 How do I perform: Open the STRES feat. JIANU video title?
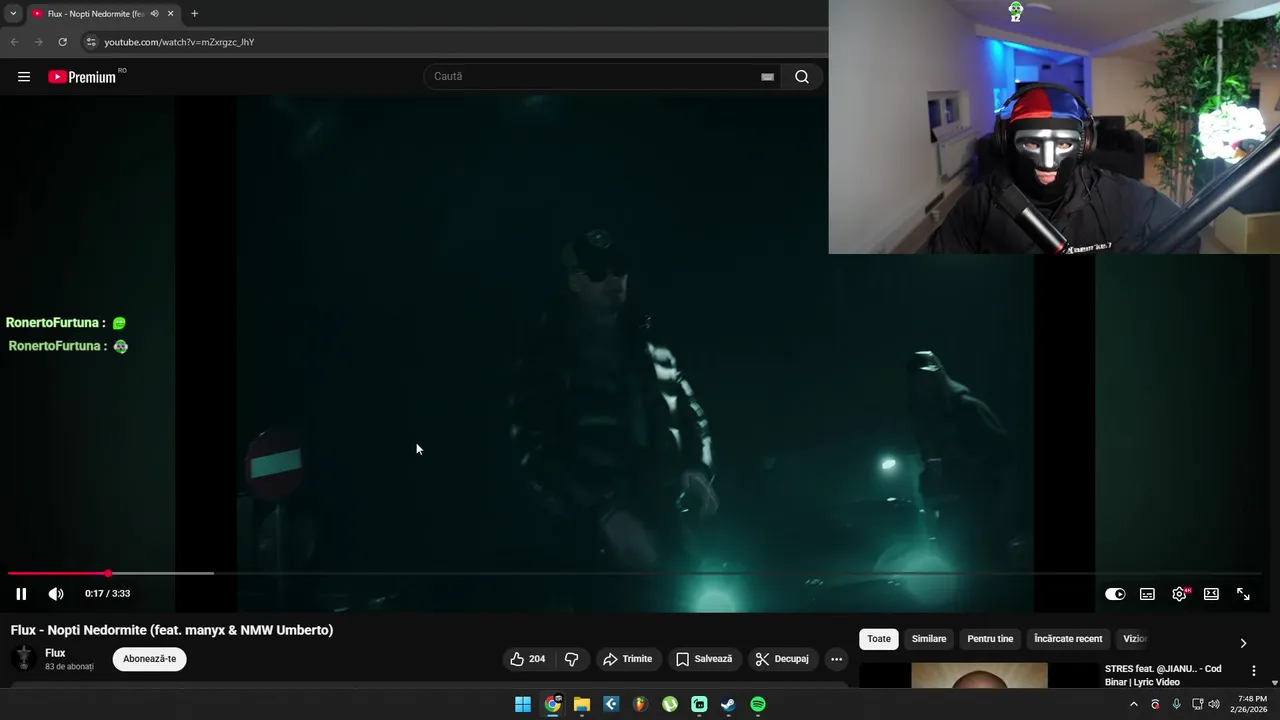[1163, 675]
